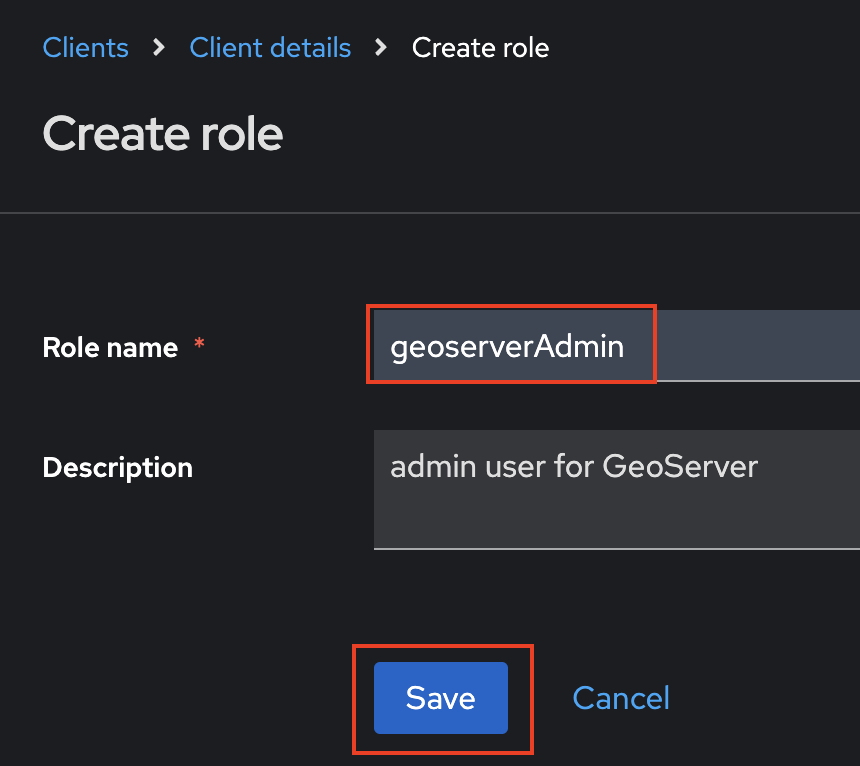Open the Client details breadcrumb link
This screenshot has width=860, height=766.
click(270, 47)
